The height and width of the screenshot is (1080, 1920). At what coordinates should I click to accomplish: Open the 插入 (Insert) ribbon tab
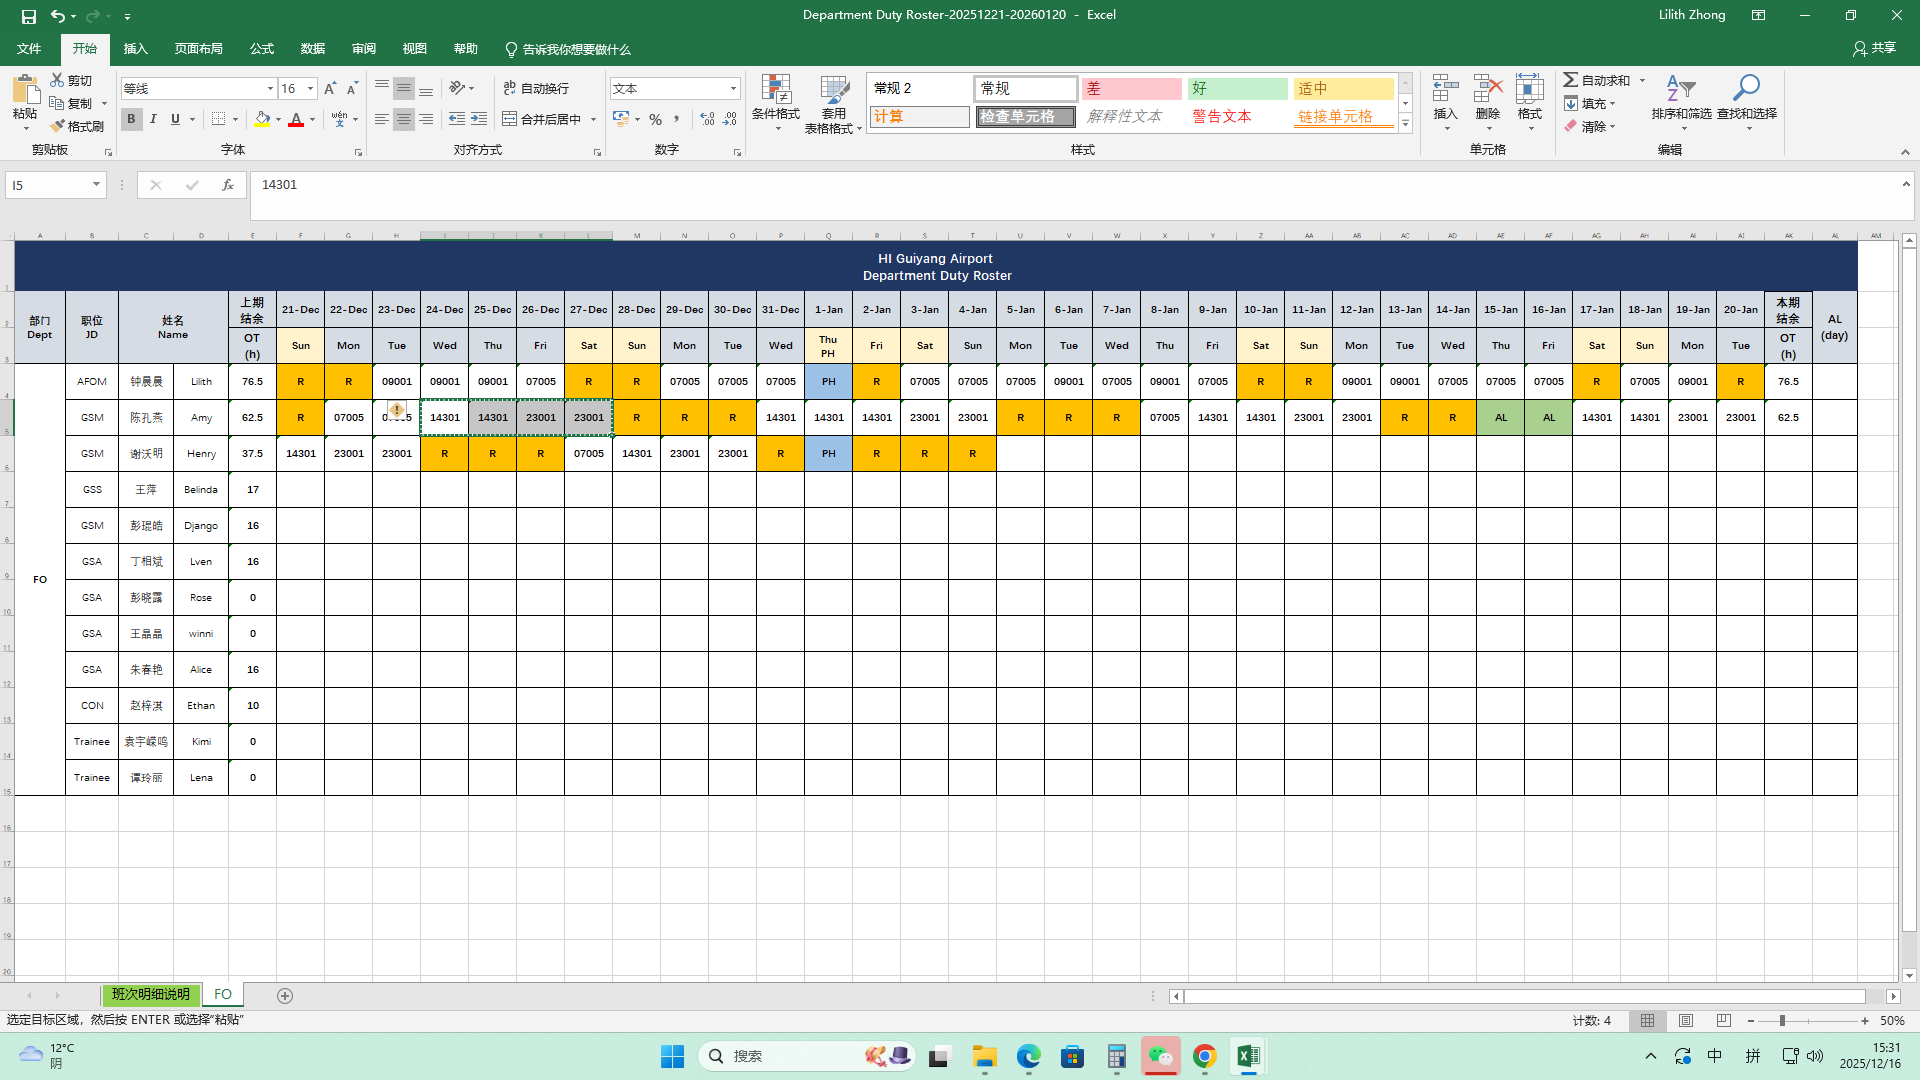click(135, 49)
